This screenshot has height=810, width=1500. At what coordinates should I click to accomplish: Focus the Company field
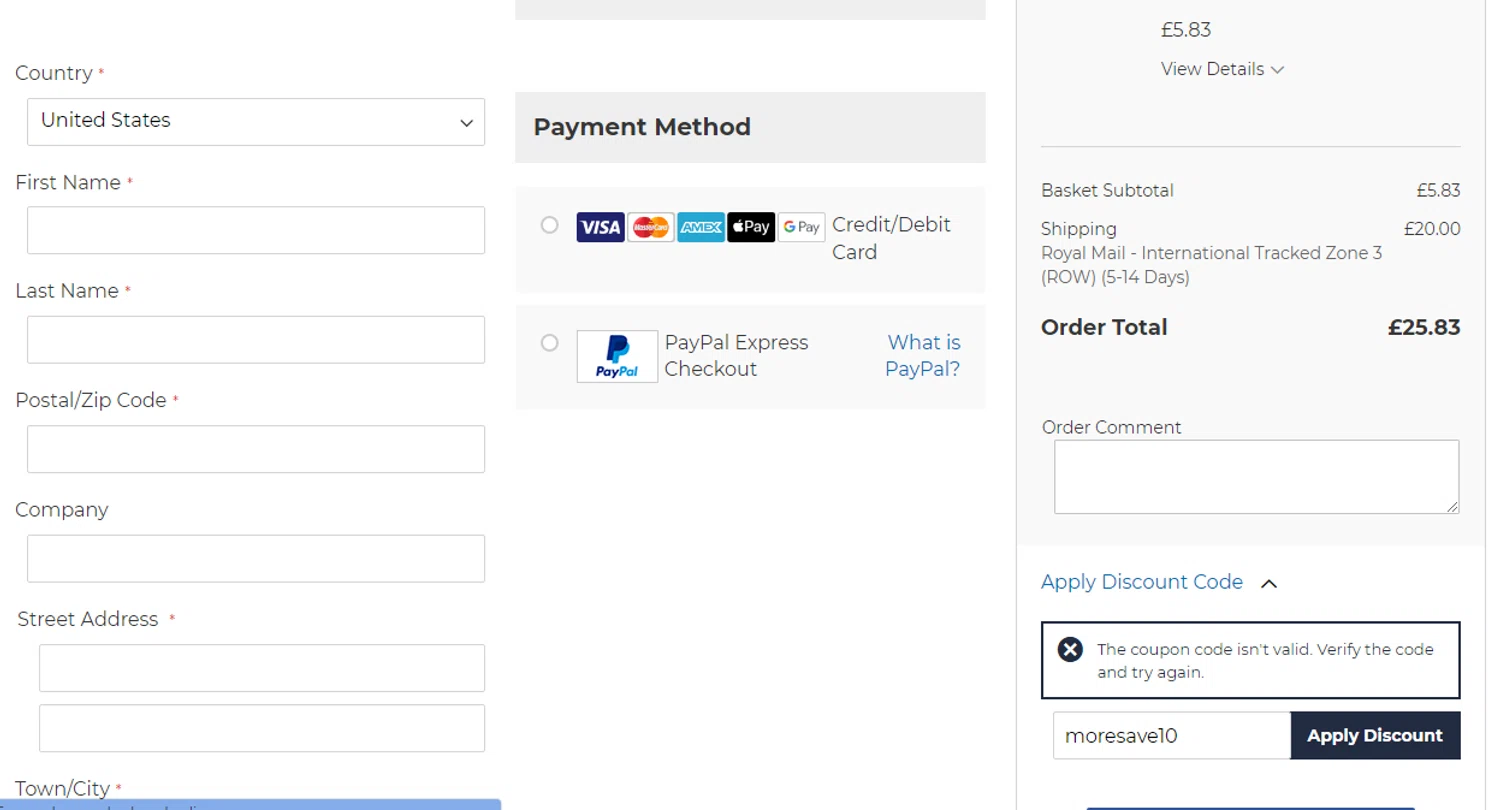256,558
